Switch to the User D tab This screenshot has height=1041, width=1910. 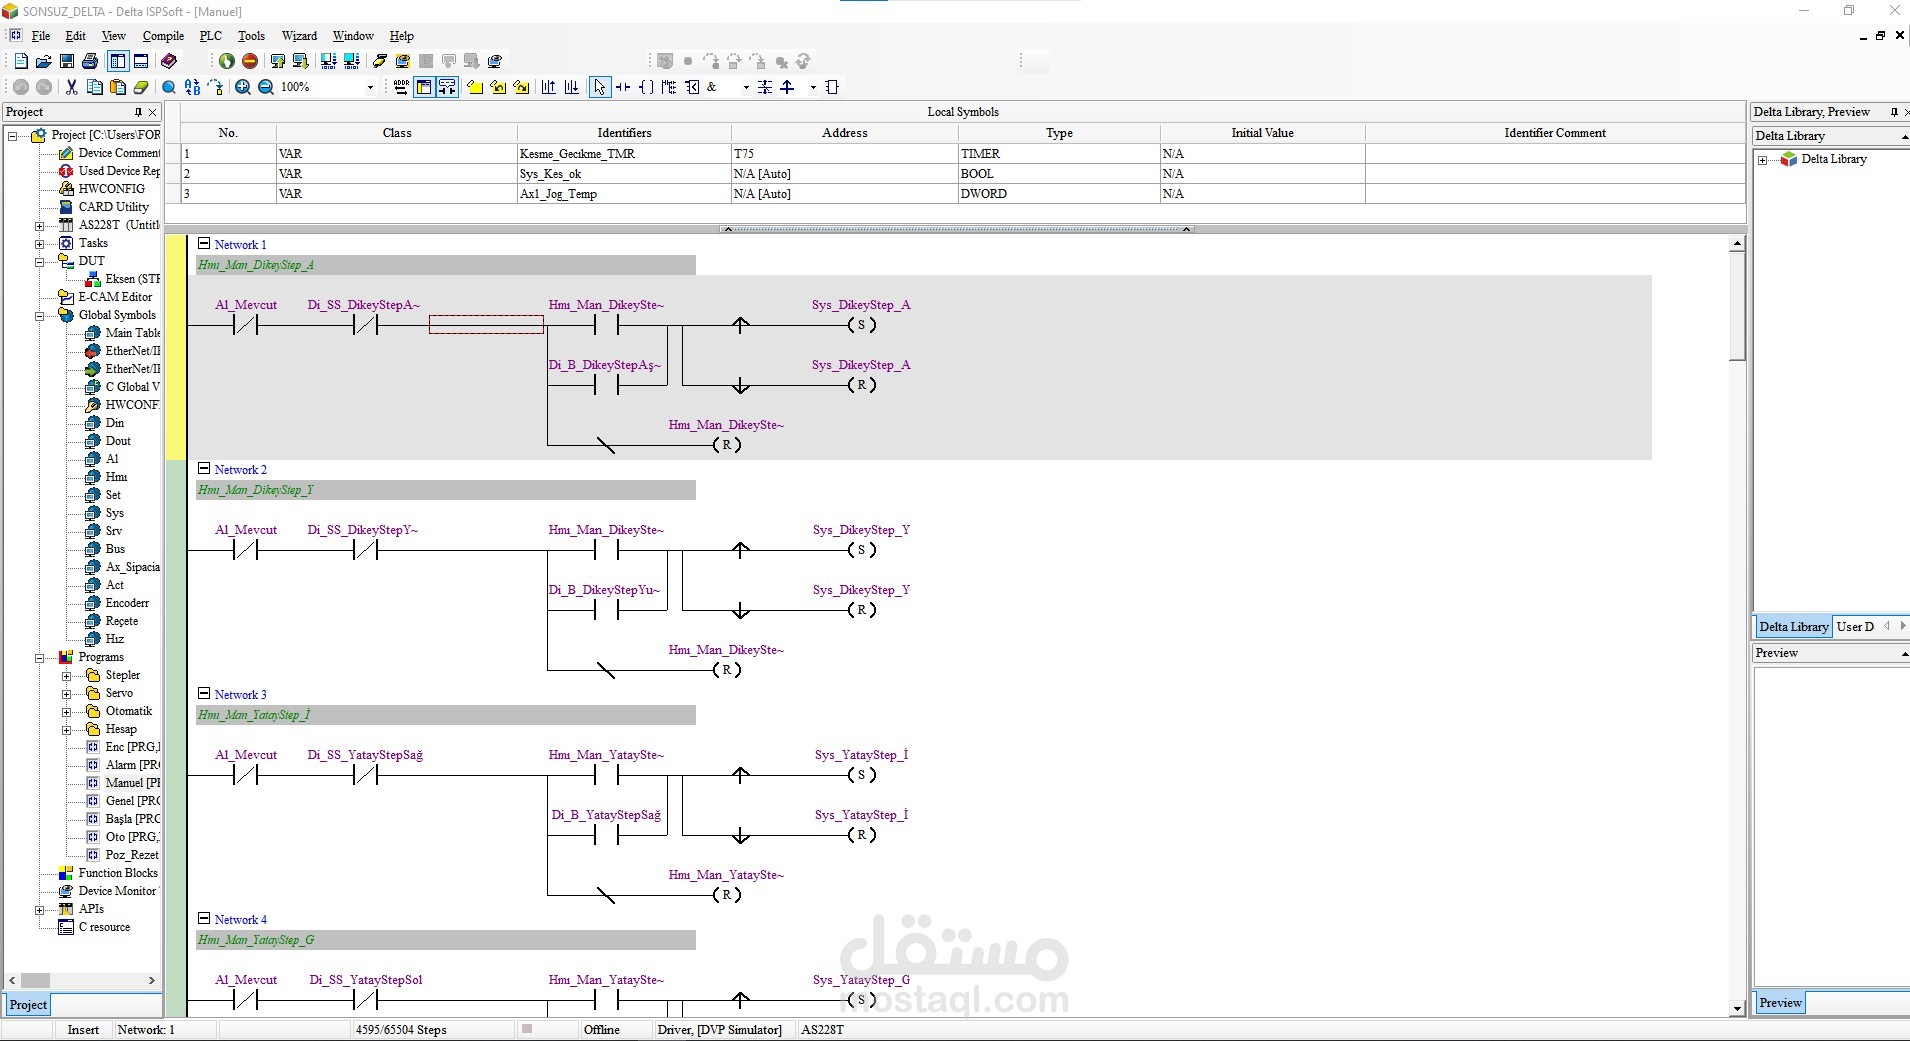coord(1855,627)
